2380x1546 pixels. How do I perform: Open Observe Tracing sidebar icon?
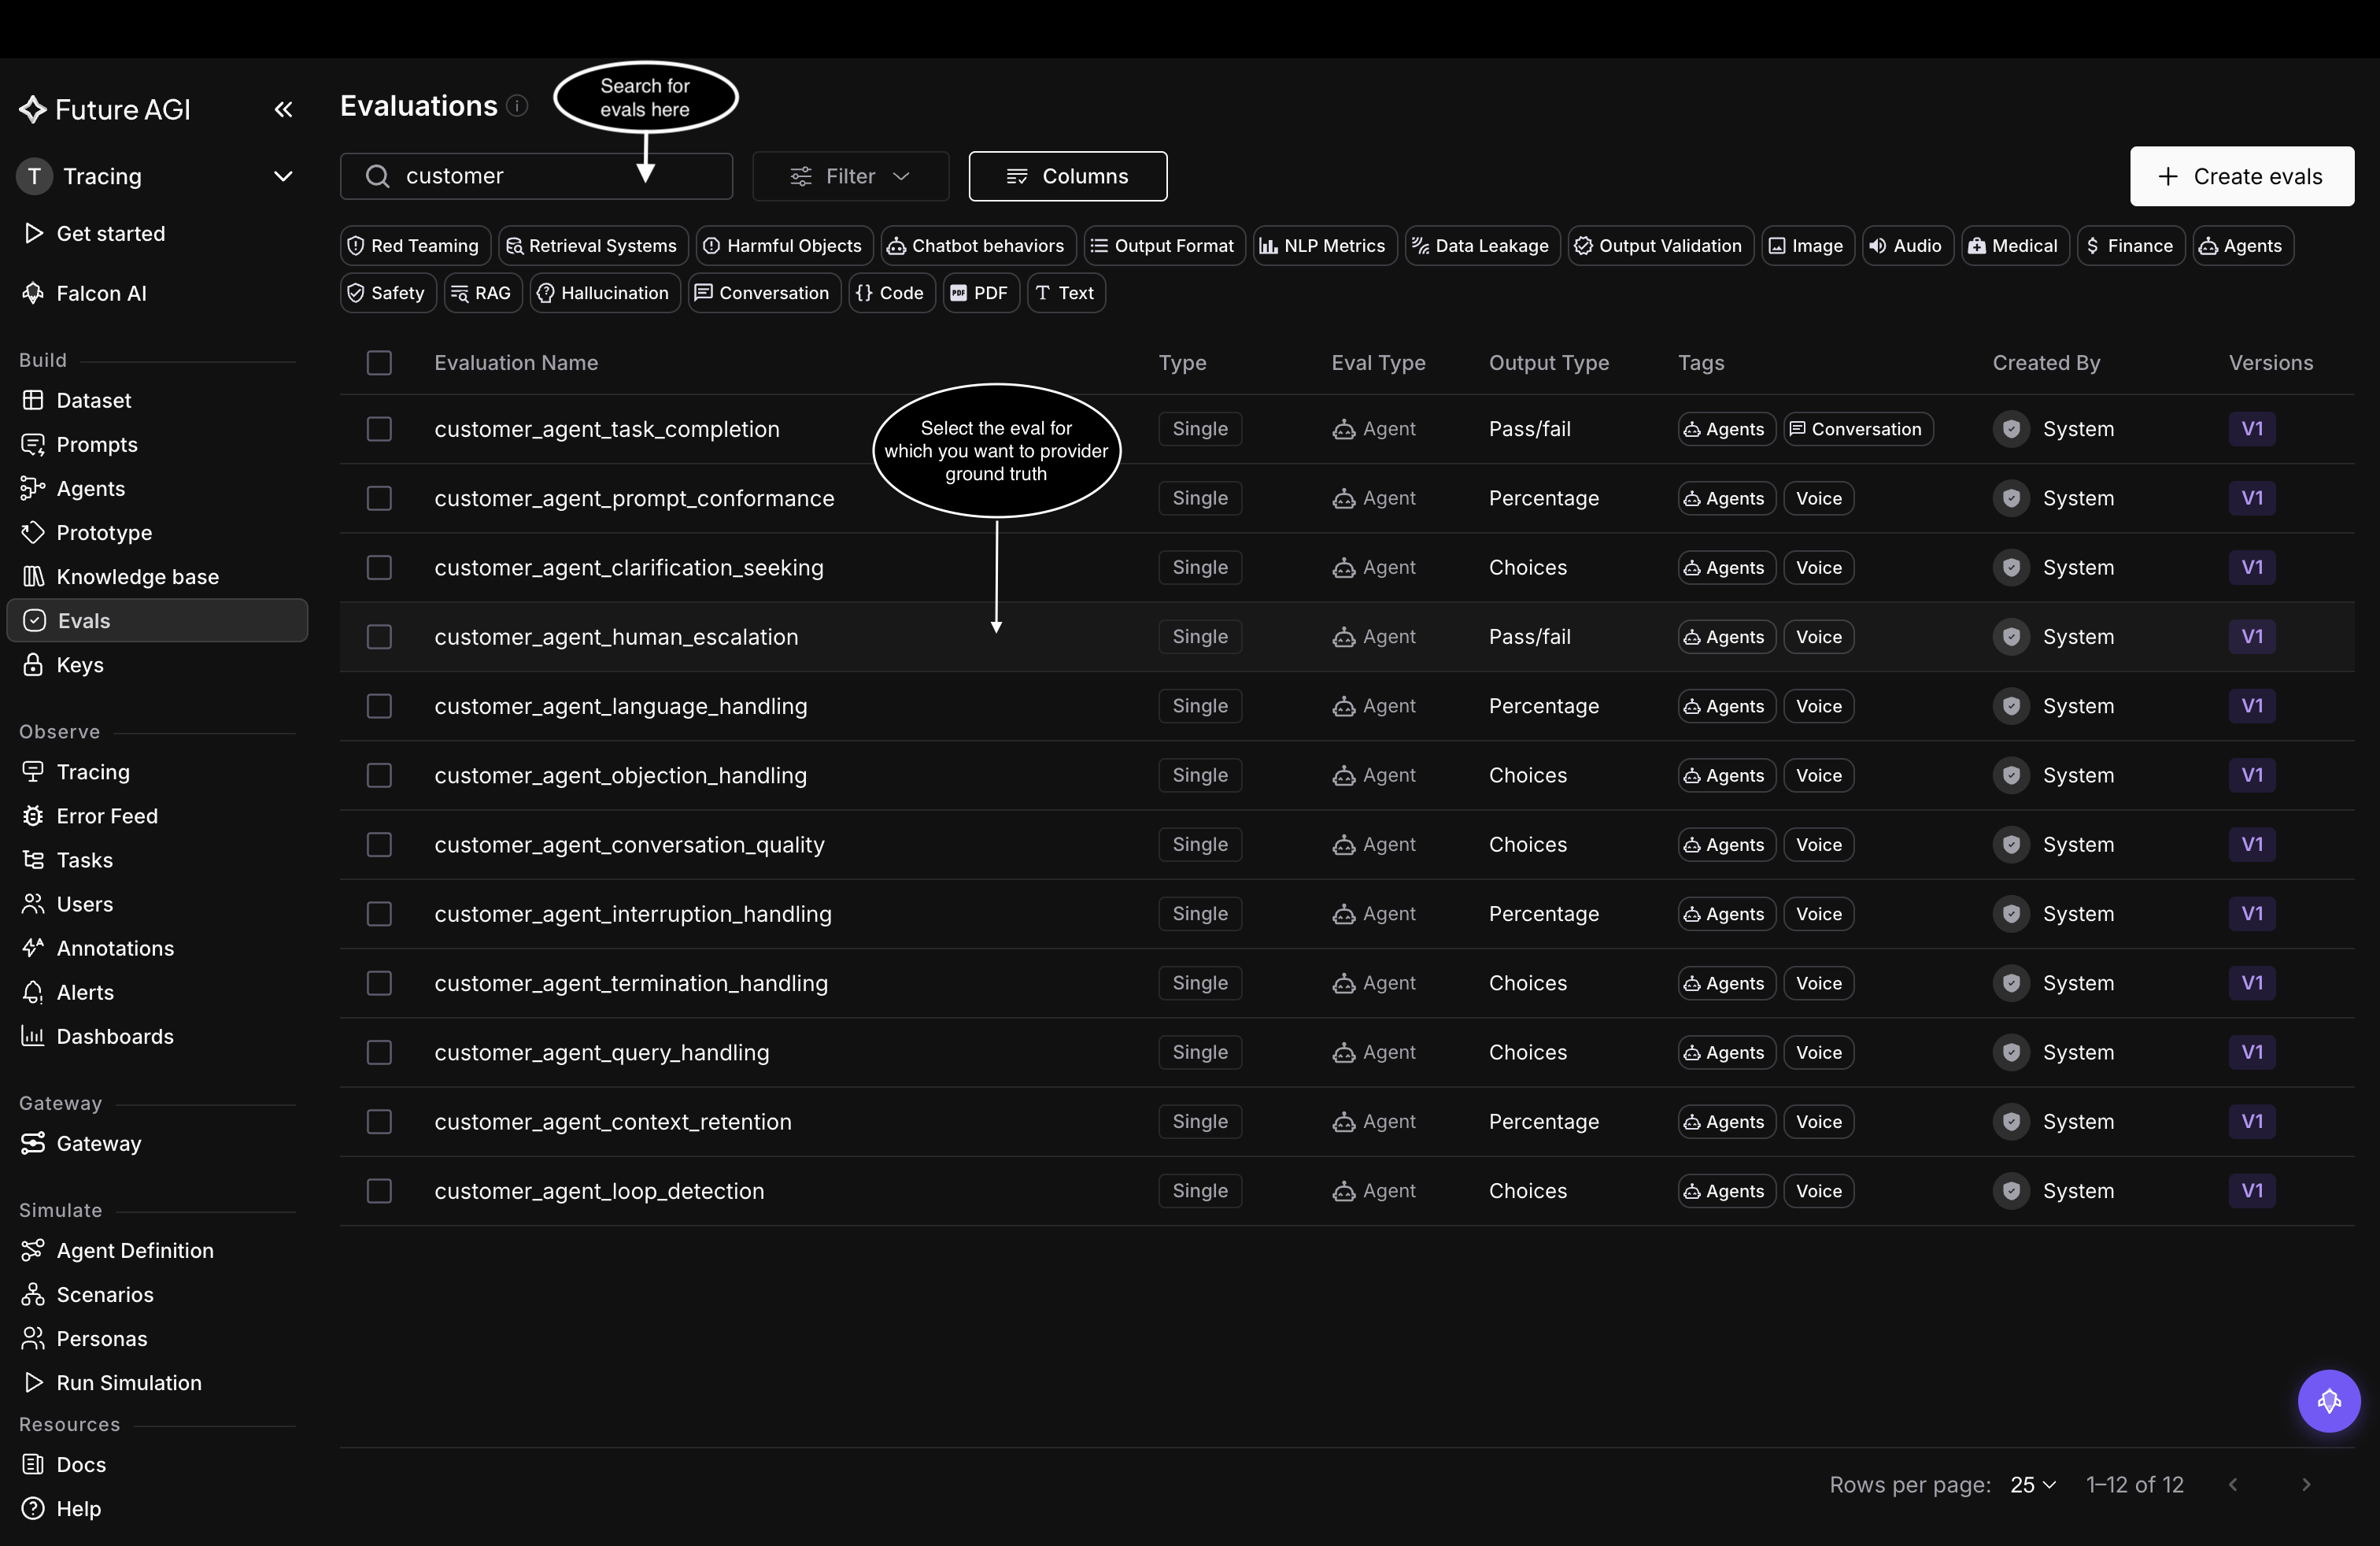tap(33, 772)
